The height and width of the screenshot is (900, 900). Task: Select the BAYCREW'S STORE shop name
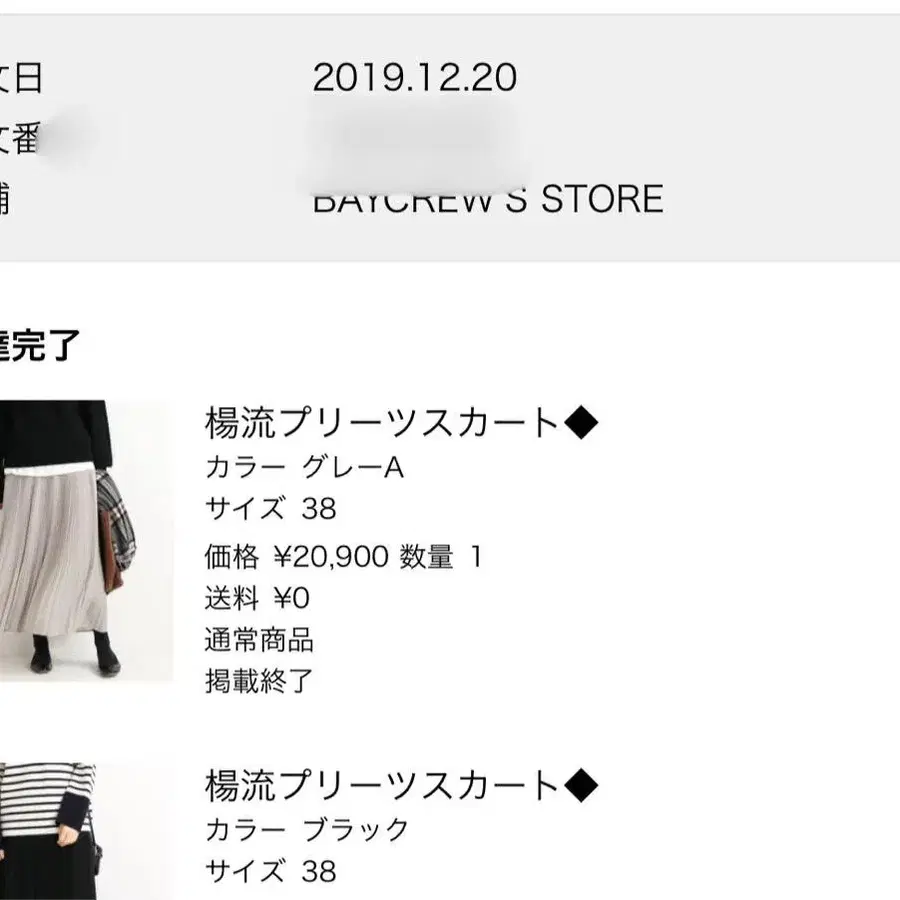[488, 199]
